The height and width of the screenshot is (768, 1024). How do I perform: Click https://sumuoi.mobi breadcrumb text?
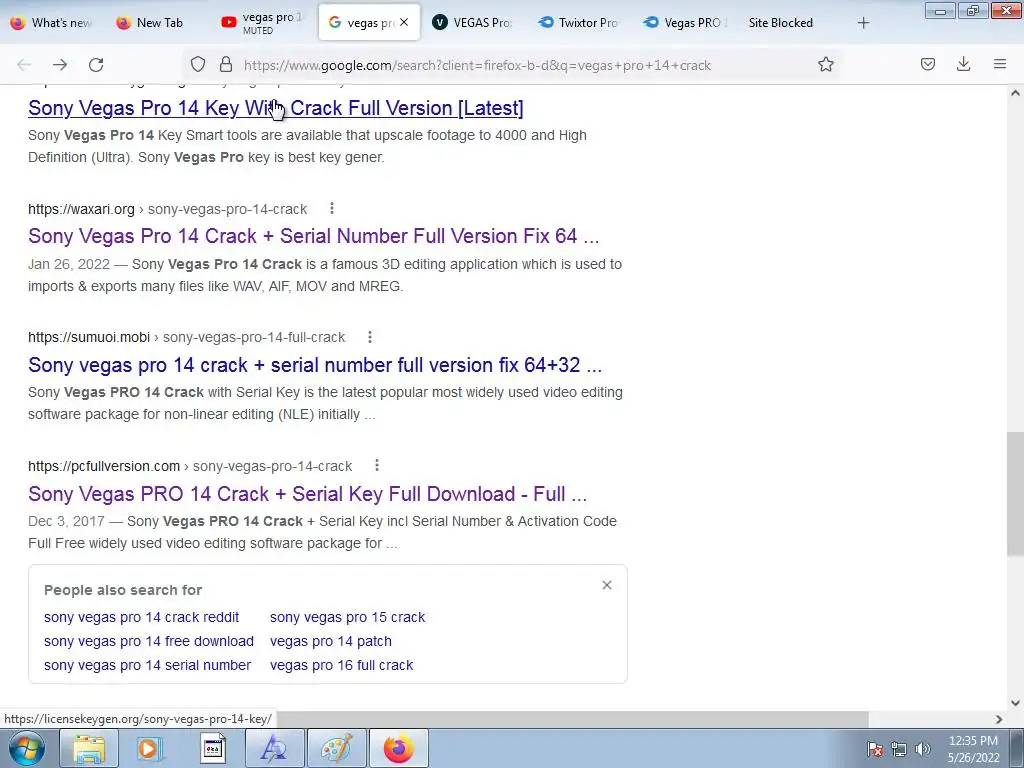coord(89,337)
